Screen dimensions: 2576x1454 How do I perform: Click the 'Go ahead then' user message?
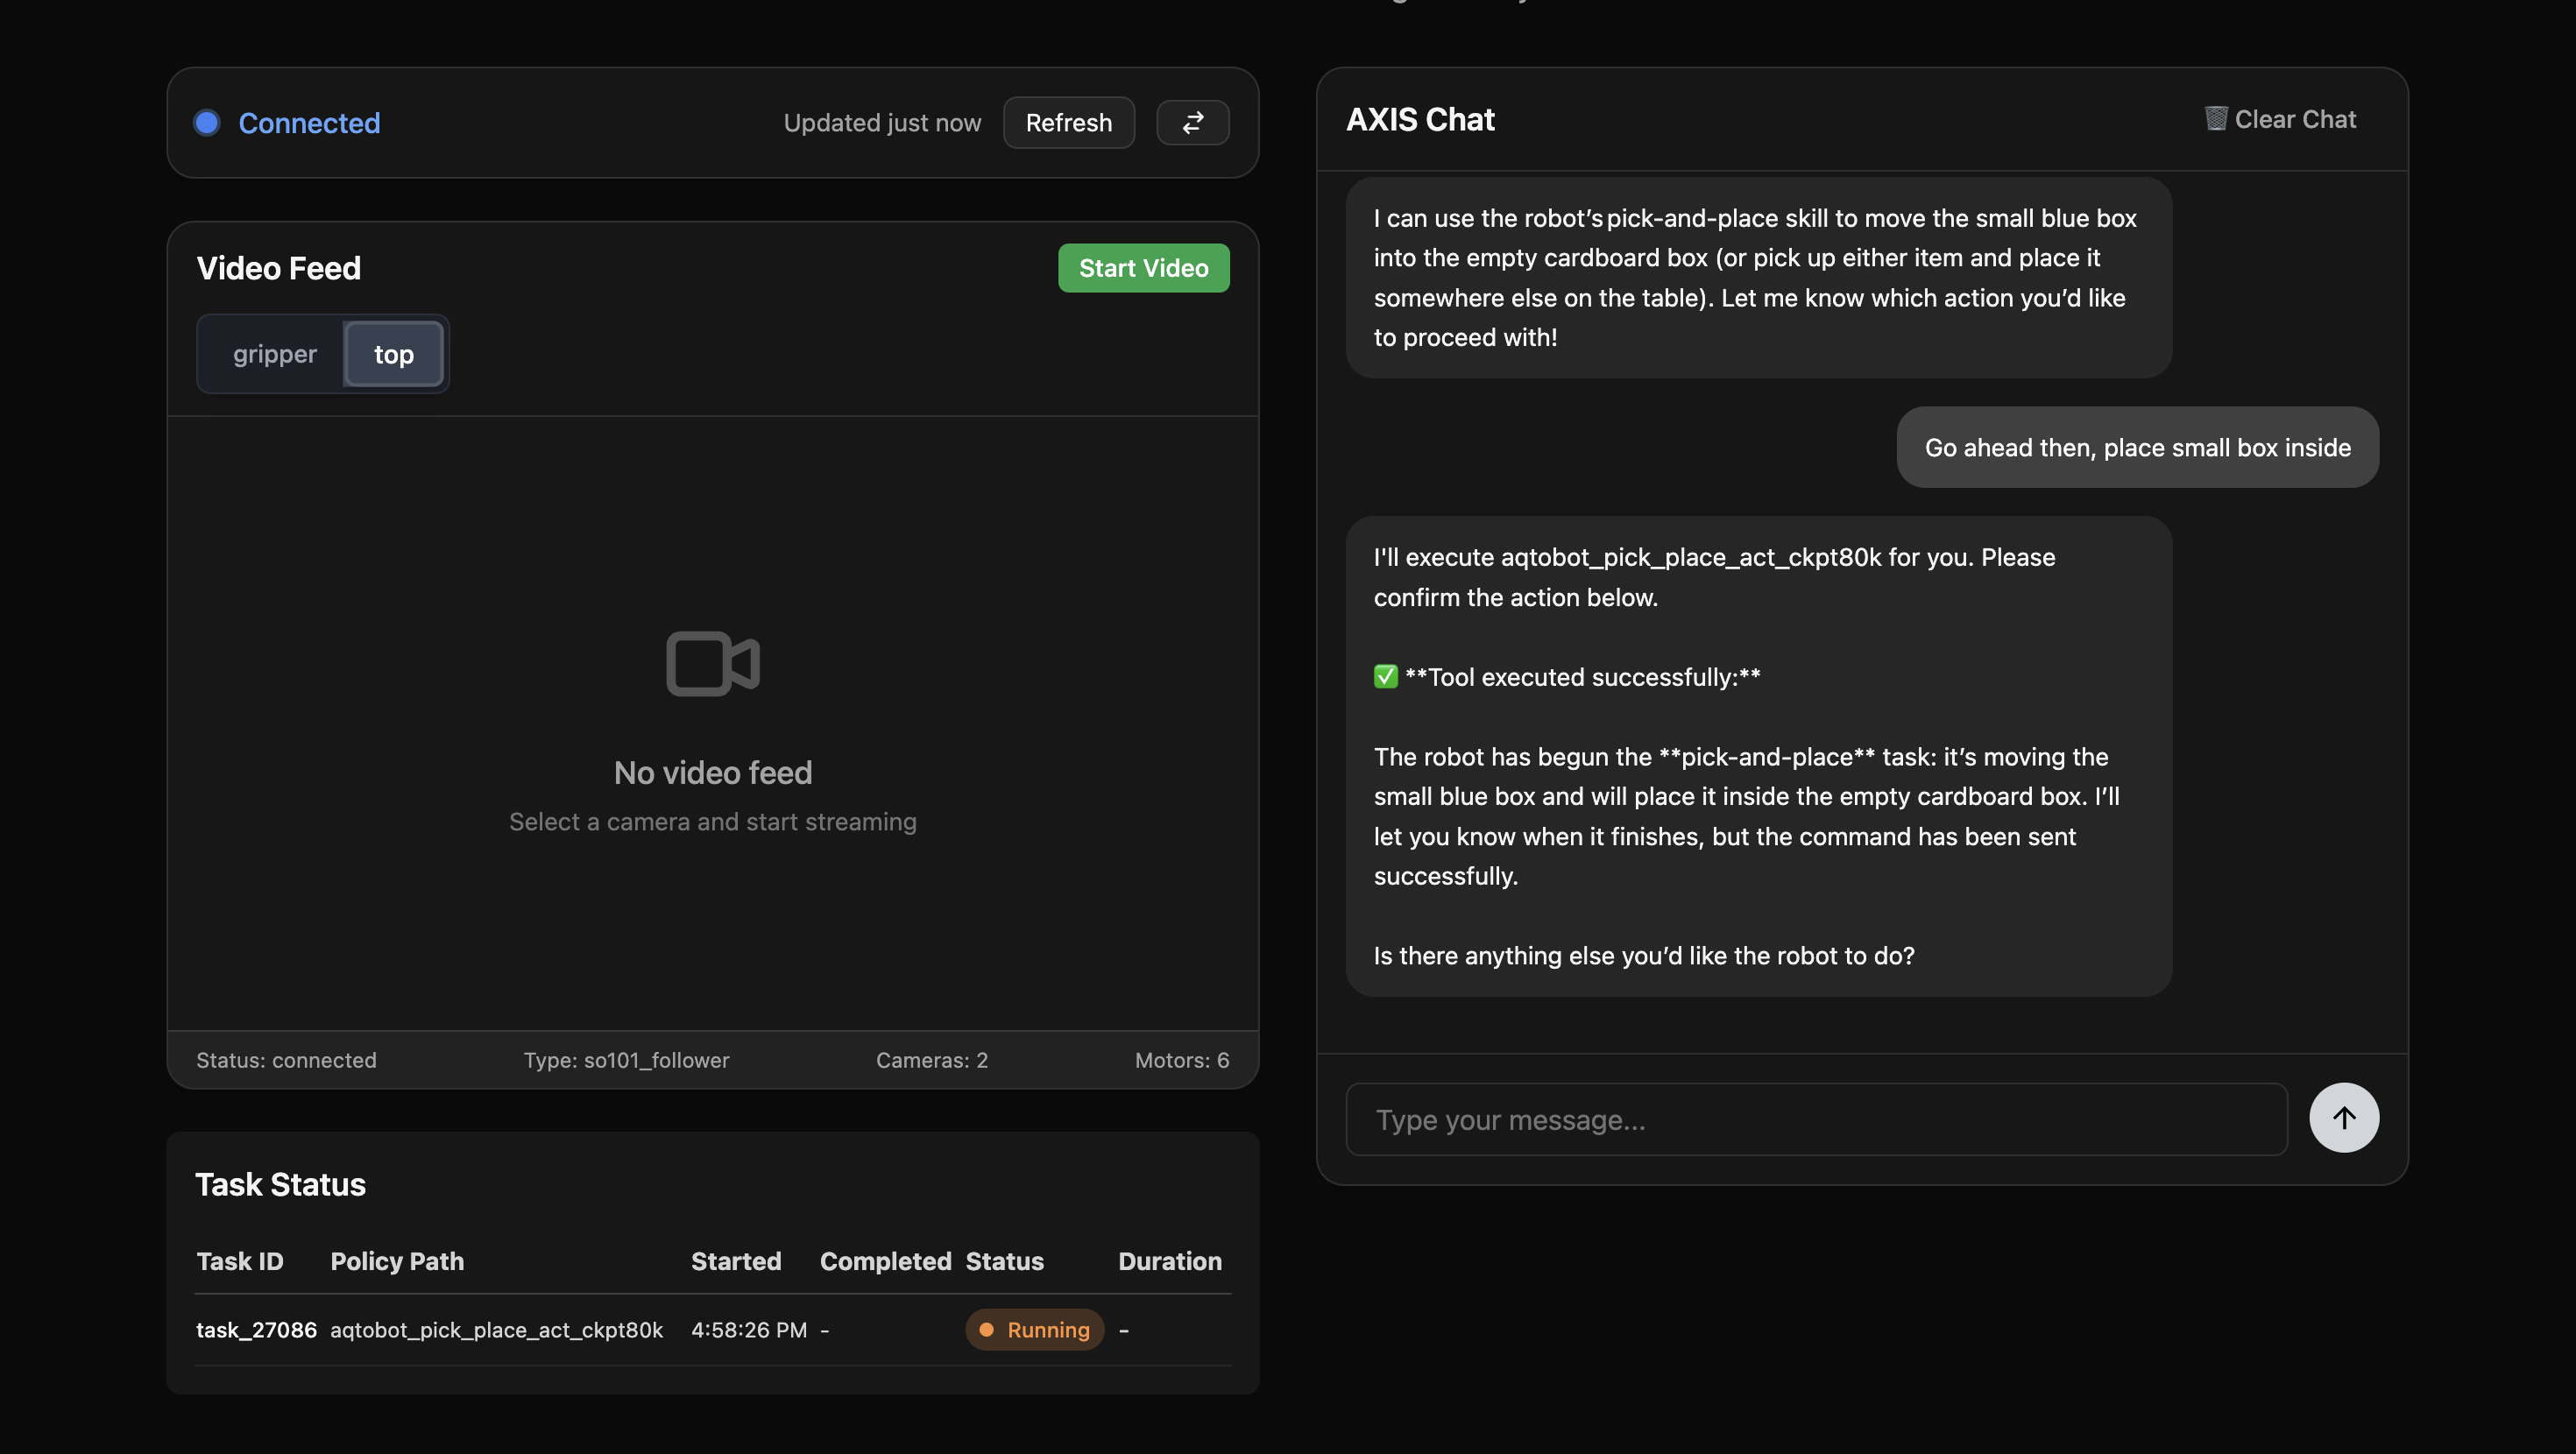[2136, 448]
